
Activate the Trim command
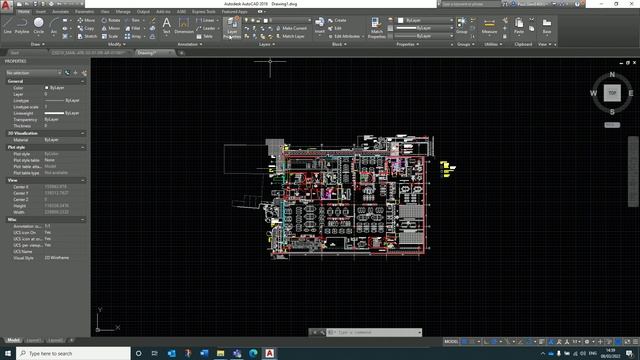coord(133,20)
